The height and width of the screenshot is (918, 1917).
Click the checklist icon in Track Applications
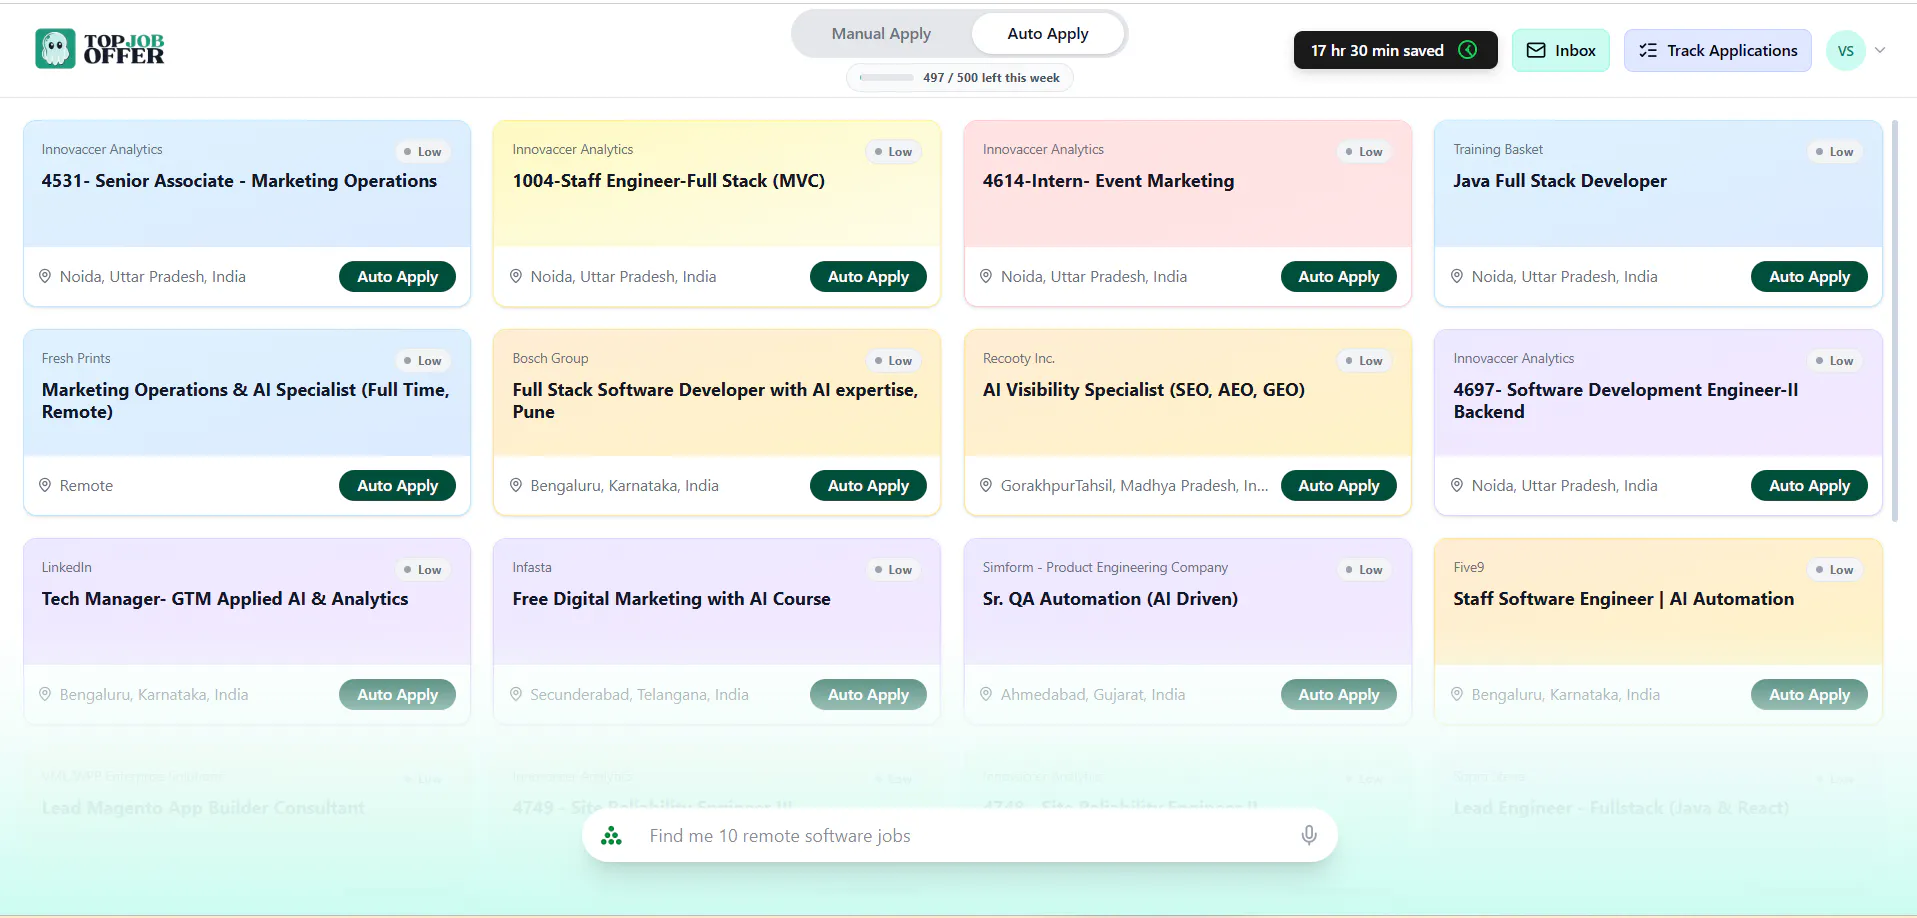pos(1648,50)
